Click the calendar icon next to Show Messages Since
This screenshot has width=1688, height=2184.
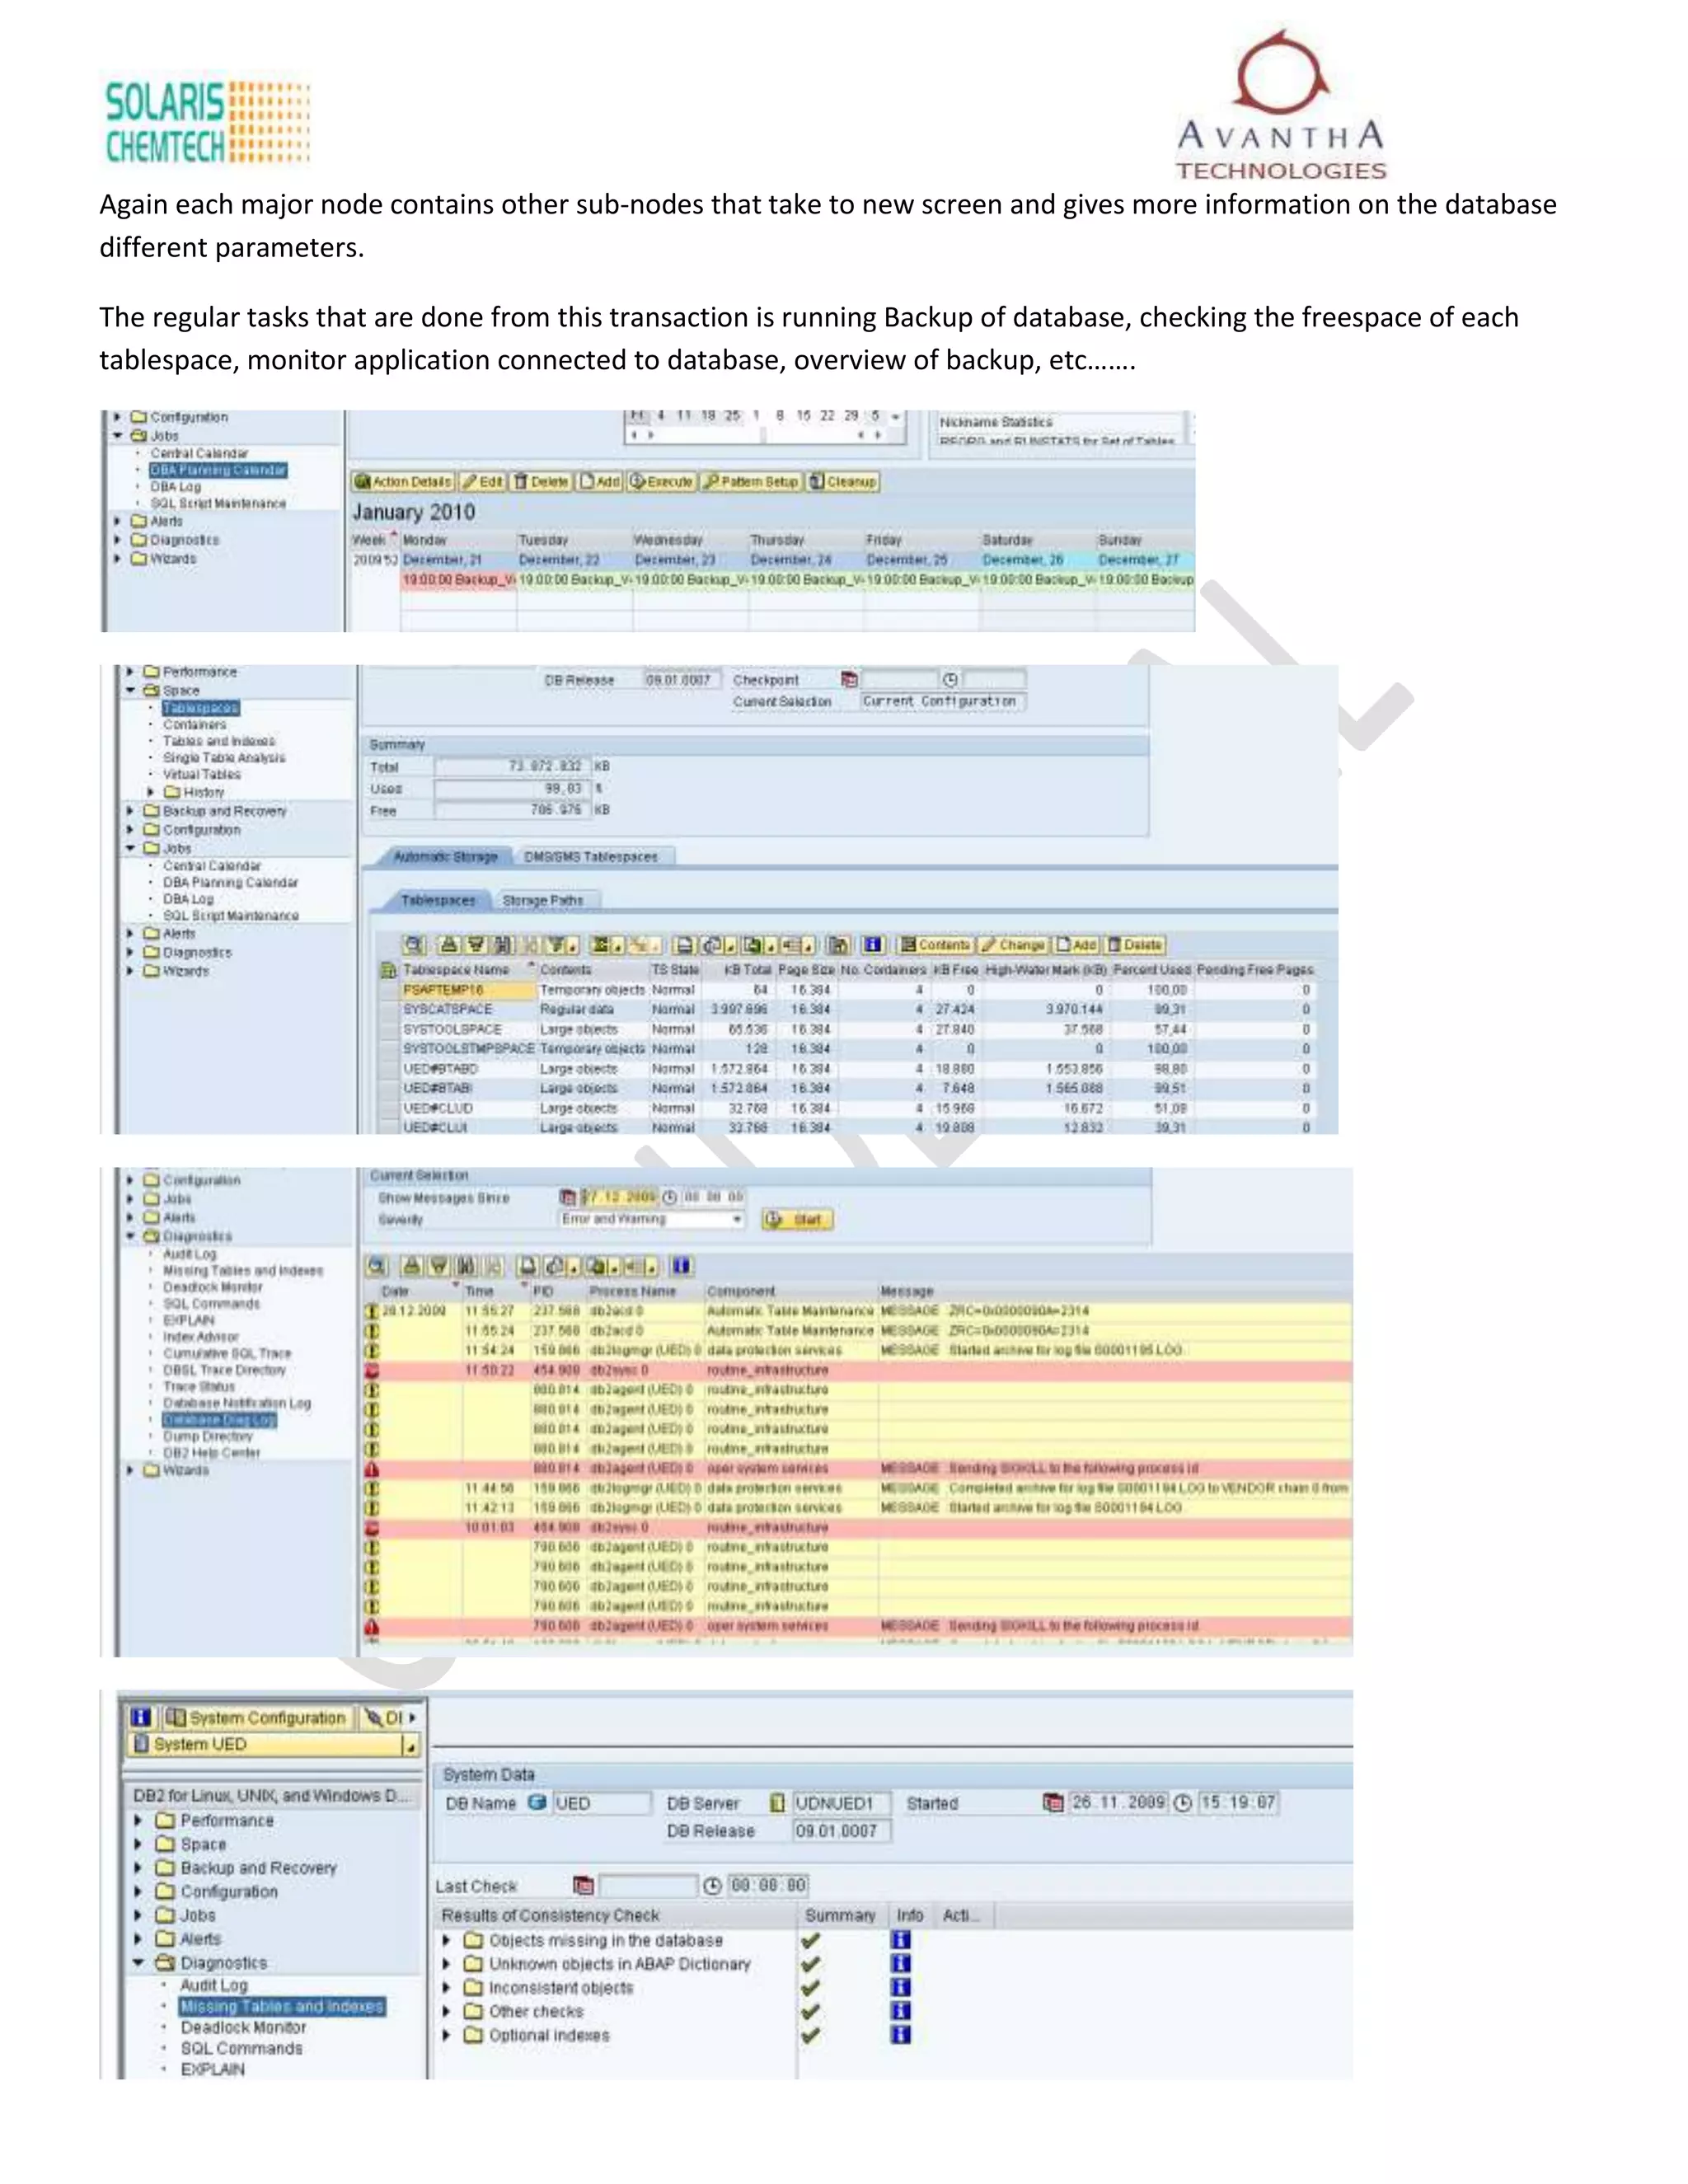[568, 1197]
